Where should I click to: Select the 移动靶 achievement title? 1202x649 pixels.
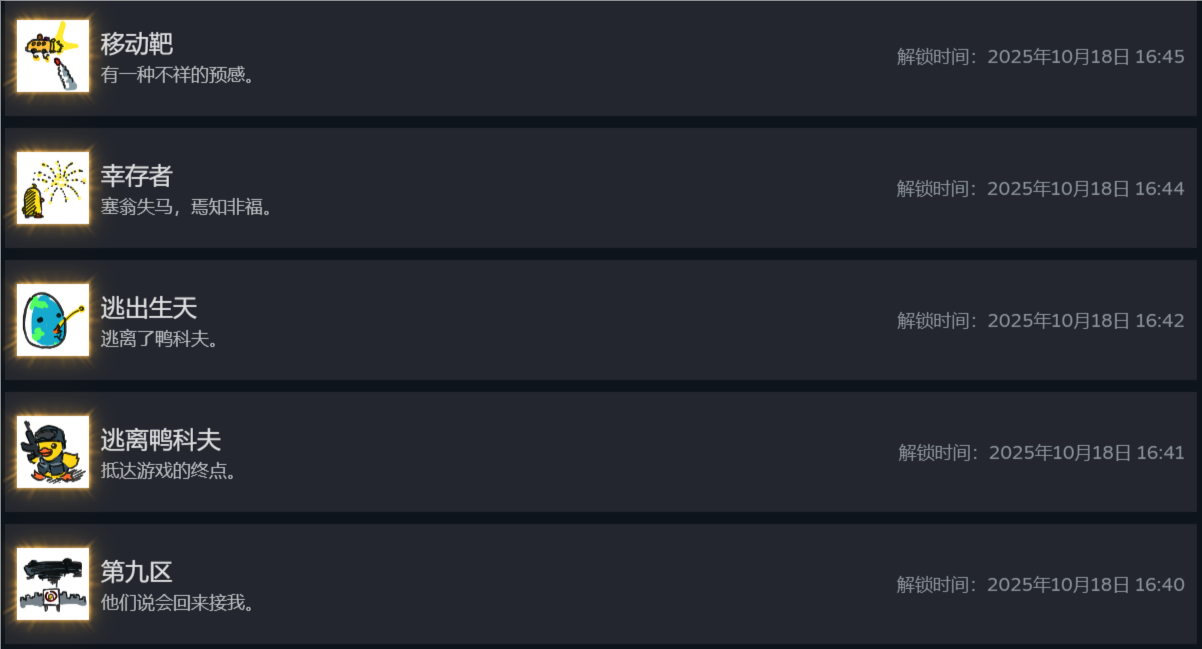click(137, 44)
